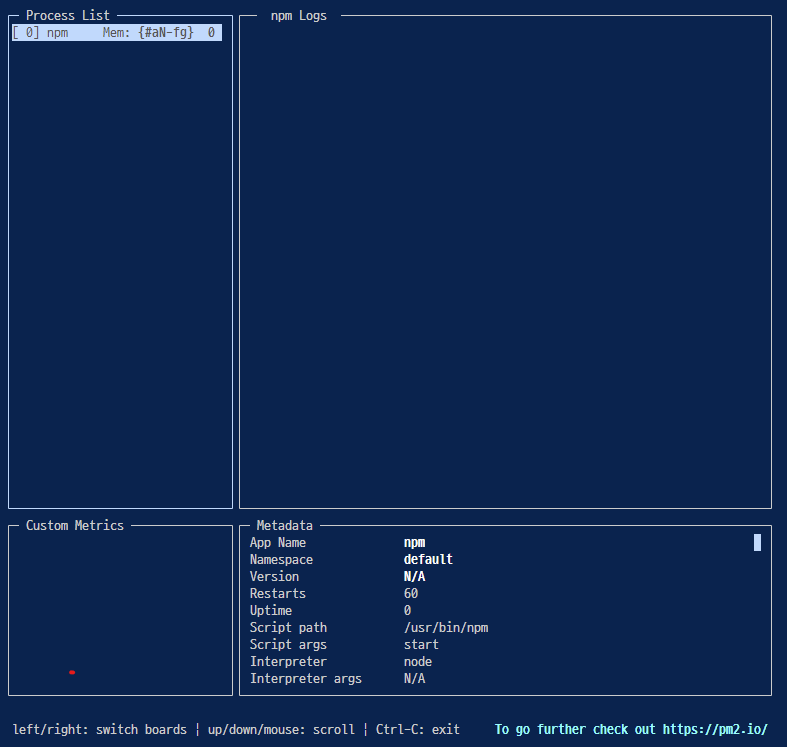The width and height of the screenshot is (787, 747).
Task: Click the 'default' namespace value
Action: click(x=428, y=559)
